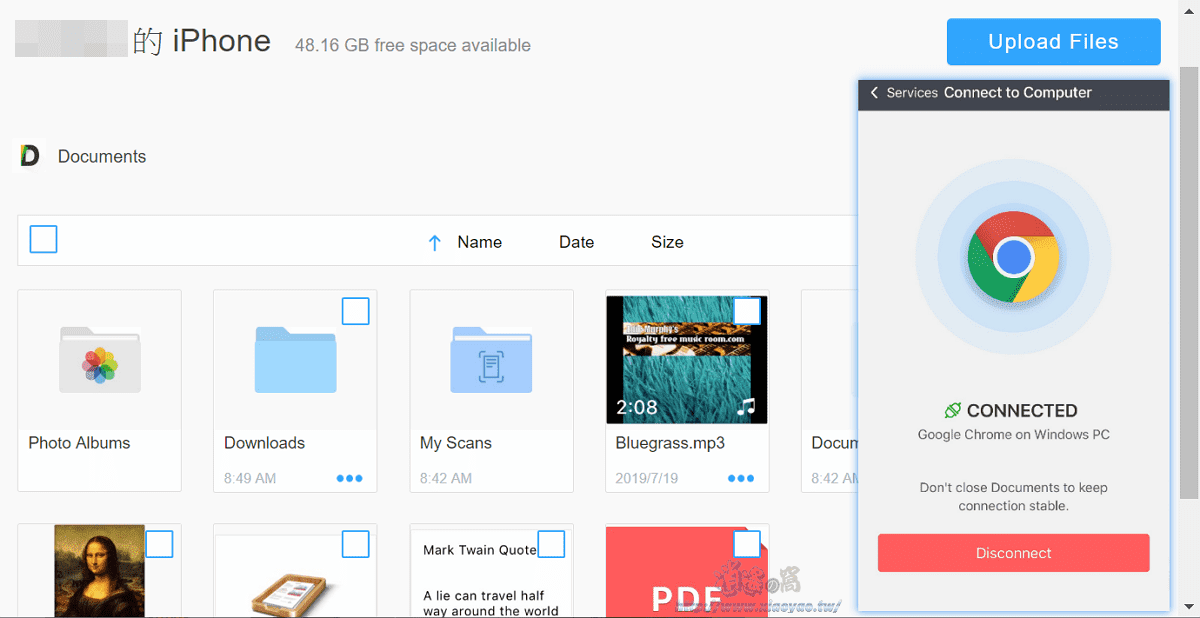Click the green connected link icon

click(953, 410)
